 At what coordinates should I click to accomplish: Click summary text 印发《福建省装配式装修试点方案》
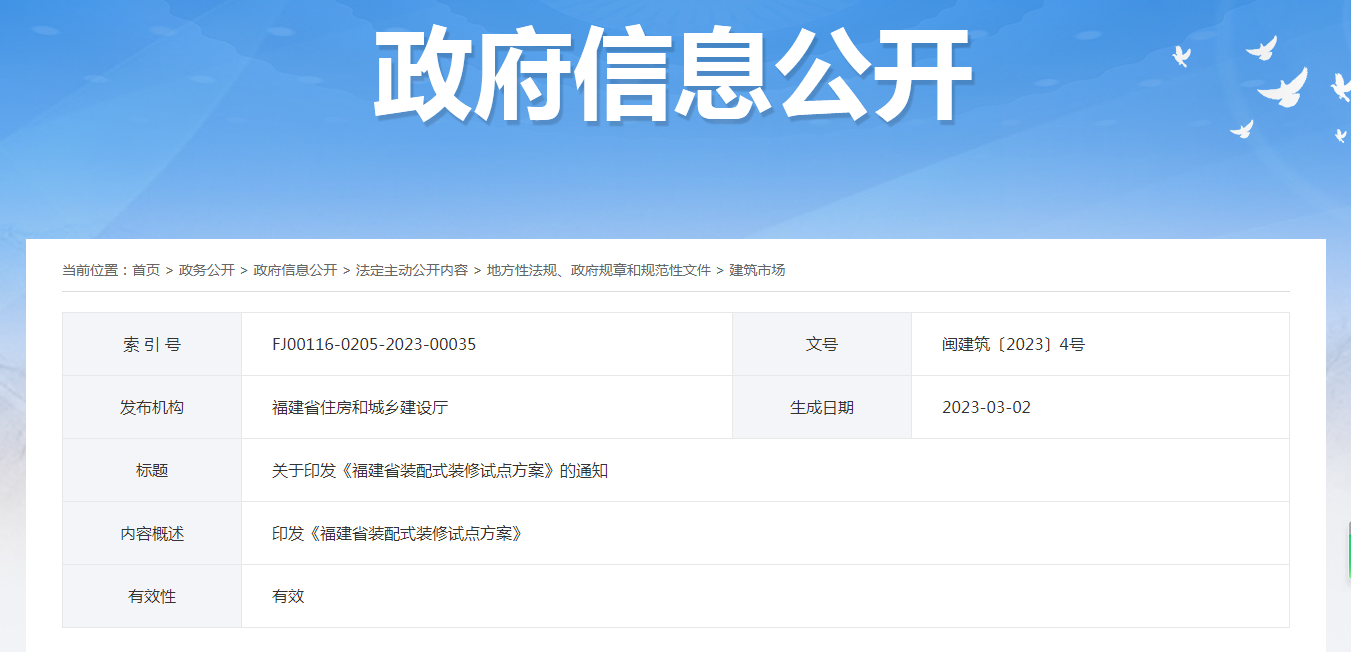click(400, 533)
